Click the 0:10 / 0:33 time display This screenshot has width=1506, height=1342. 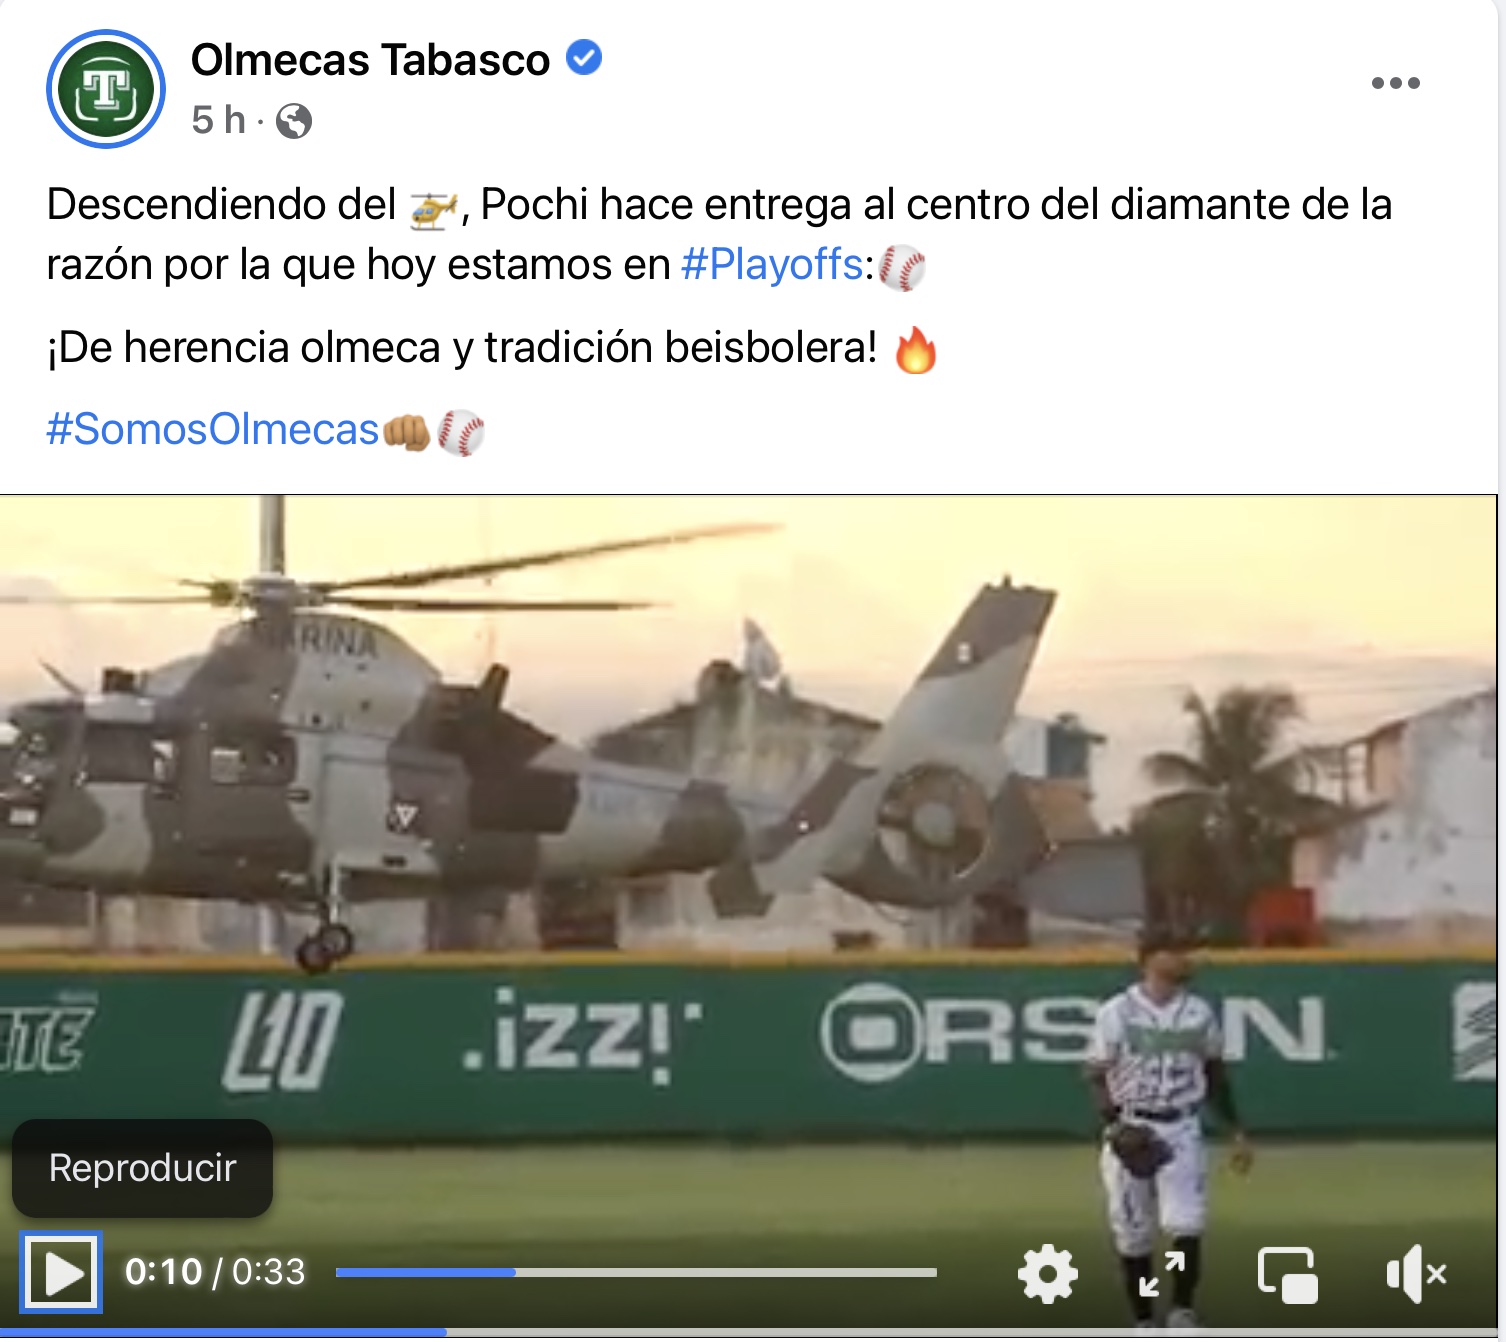point(215,1272)
